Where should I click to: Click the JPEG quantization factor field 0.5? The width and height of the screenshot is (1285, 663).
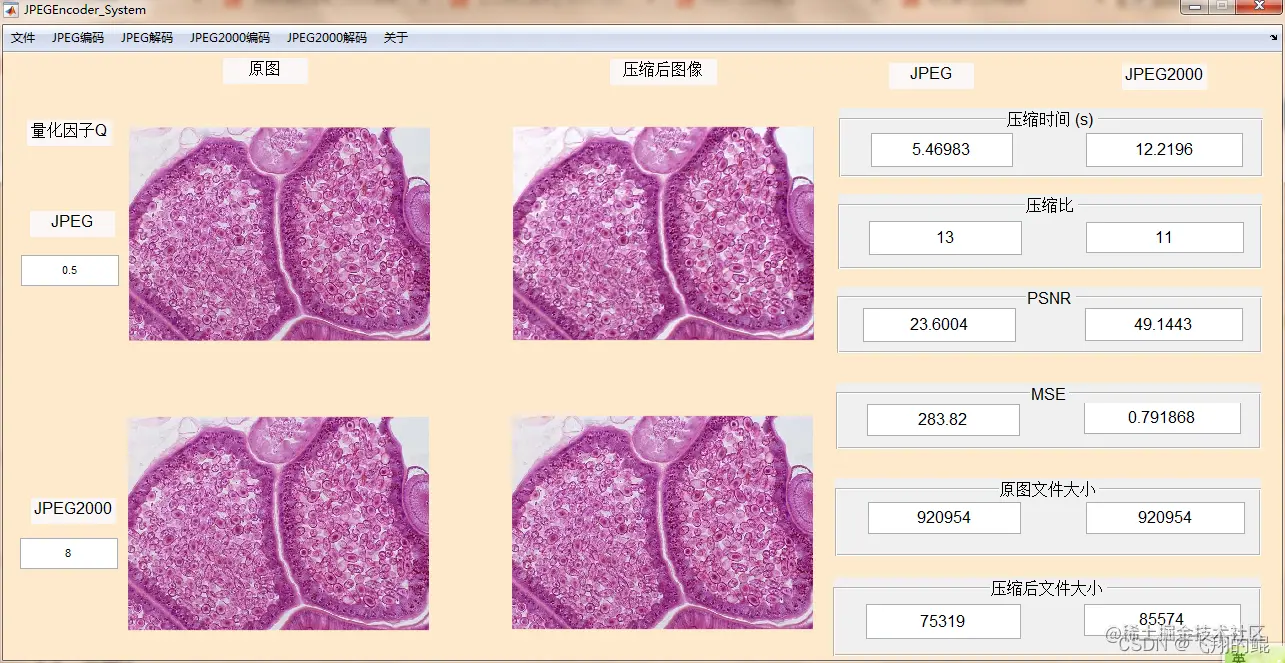point(70,270)
